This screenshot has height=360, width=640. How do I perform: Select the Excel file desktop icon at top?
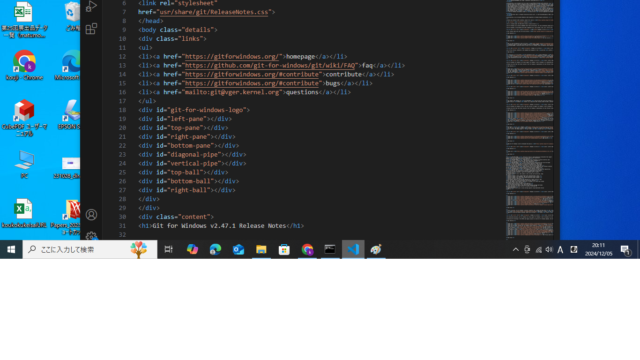(x=24, y=20)
